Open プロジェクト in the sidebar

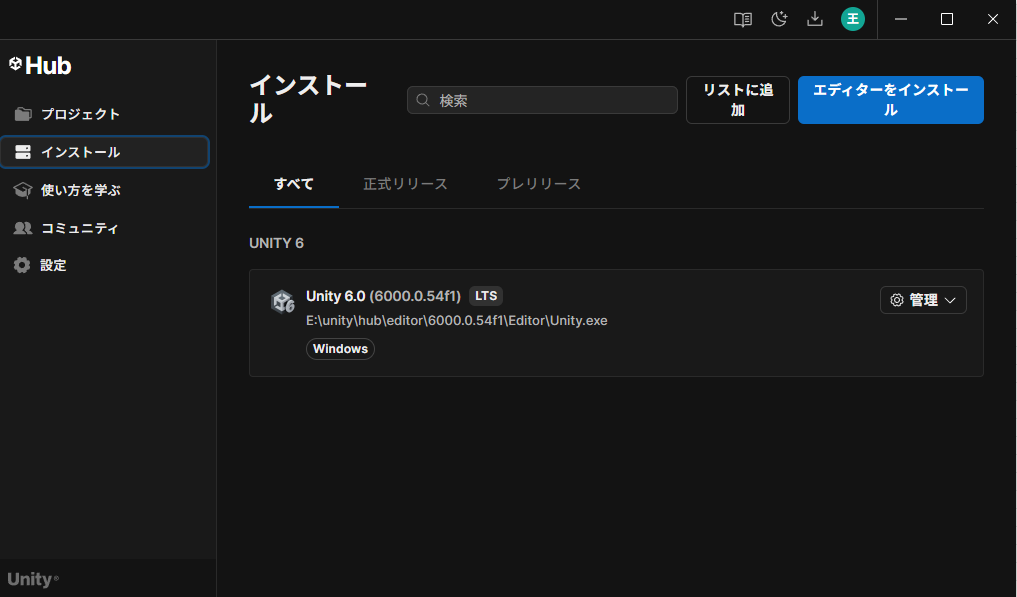click(105, 114)
